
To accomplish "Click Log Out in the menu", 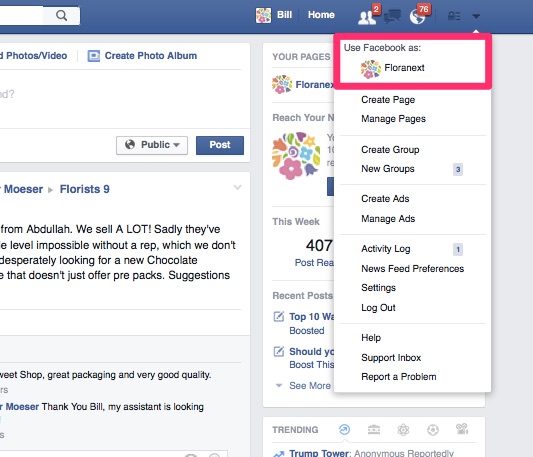I will (x=378, y=308).
